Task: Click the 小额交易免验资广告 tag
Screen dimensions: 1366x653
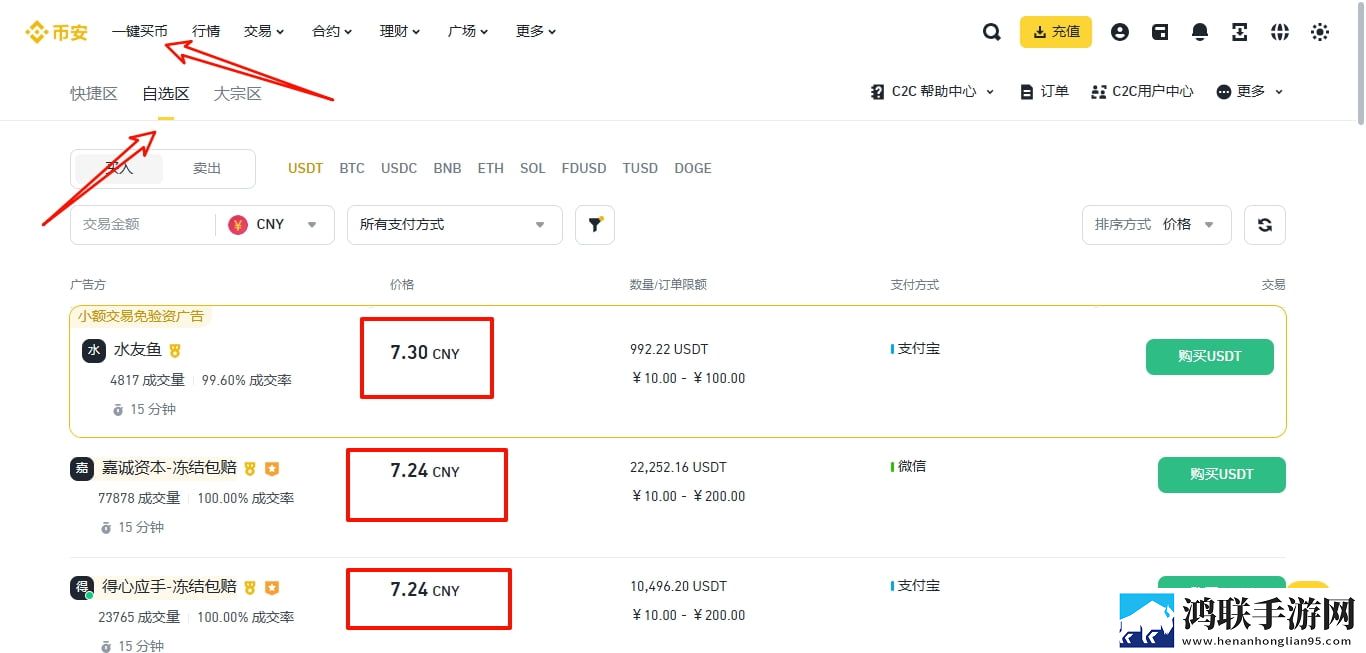Action: pyautogui.click(x=141, y=316)
